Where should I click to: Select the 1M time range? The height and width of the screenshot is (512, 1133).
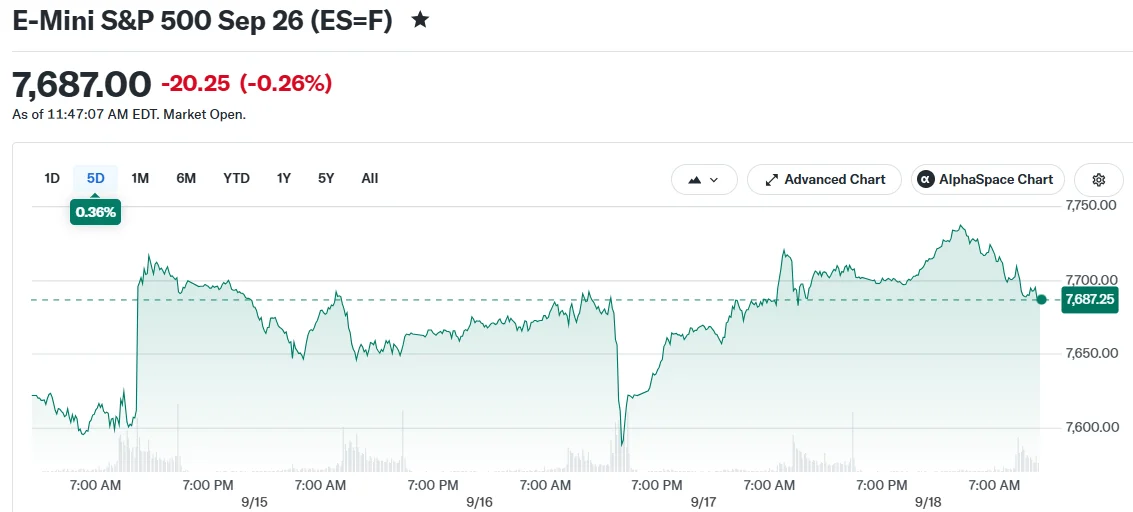pos(140,178)
